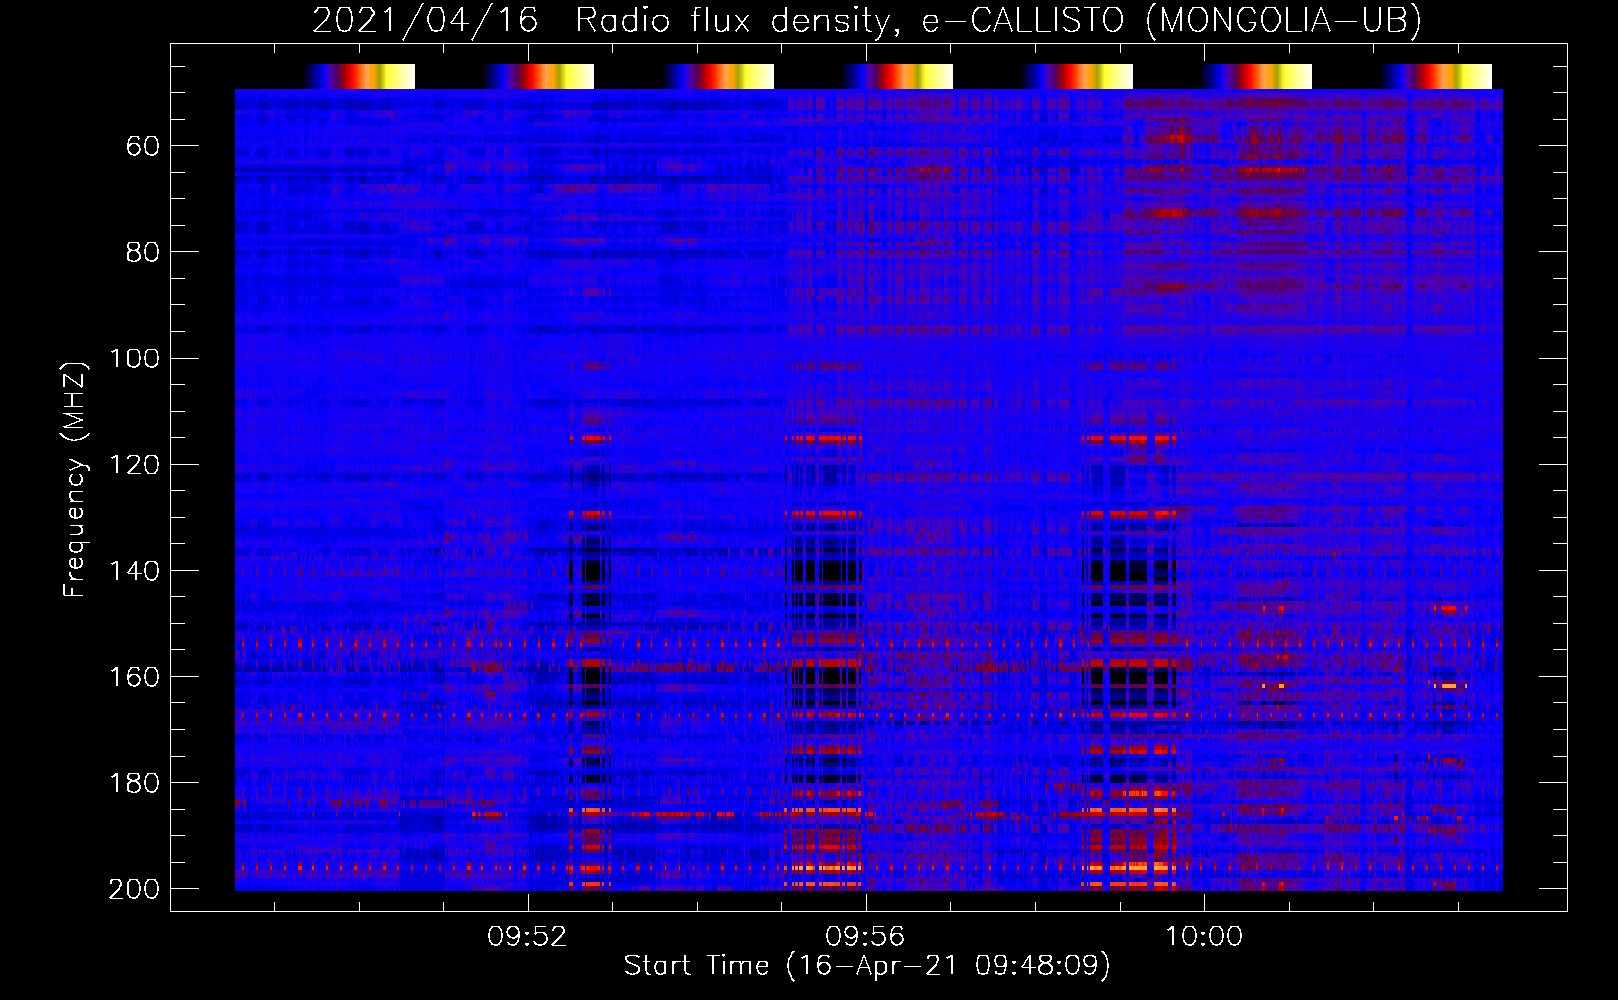Click the "Start Time (16-Apr-21 09:48:09)" label

pos(867,965)
